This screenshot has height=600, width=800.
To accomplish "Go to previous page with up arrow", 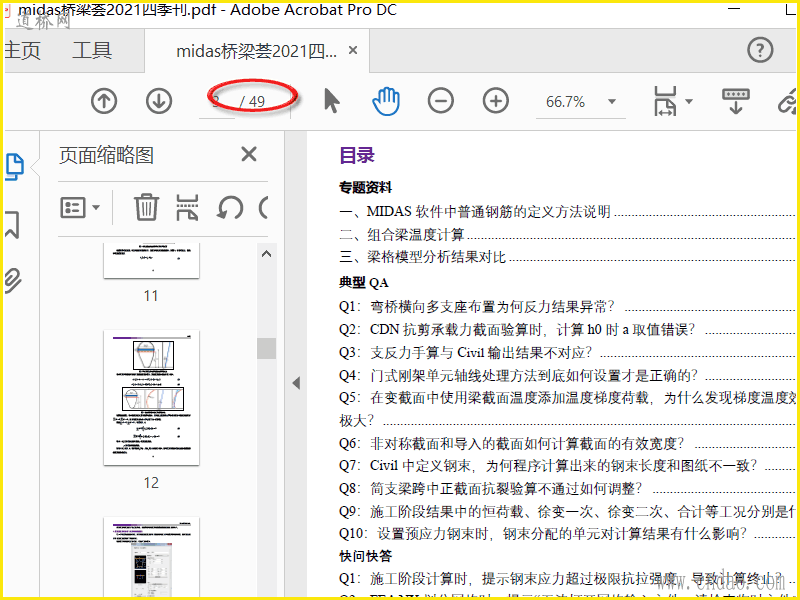I will (104, 101).
